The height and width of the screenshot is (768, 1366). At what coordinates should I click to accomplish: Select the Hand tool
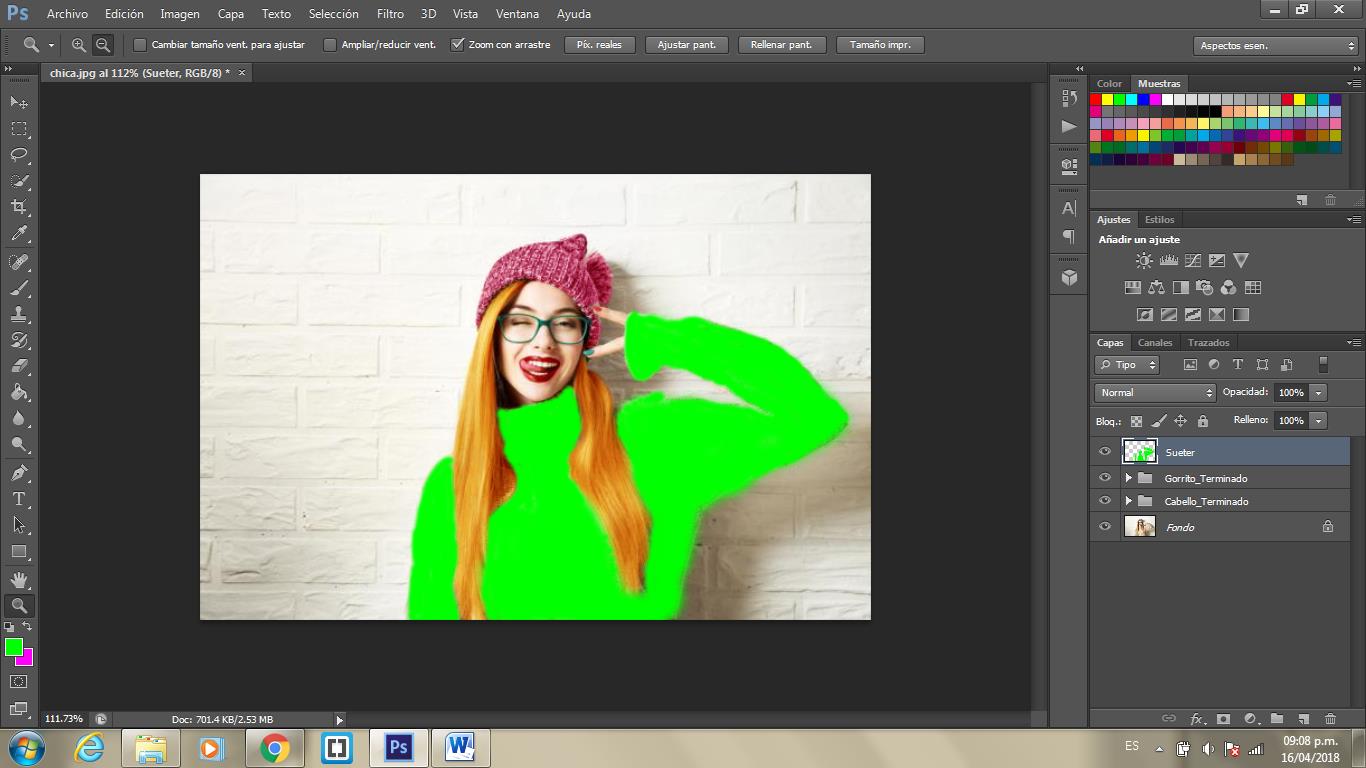[x=19, y=580]
